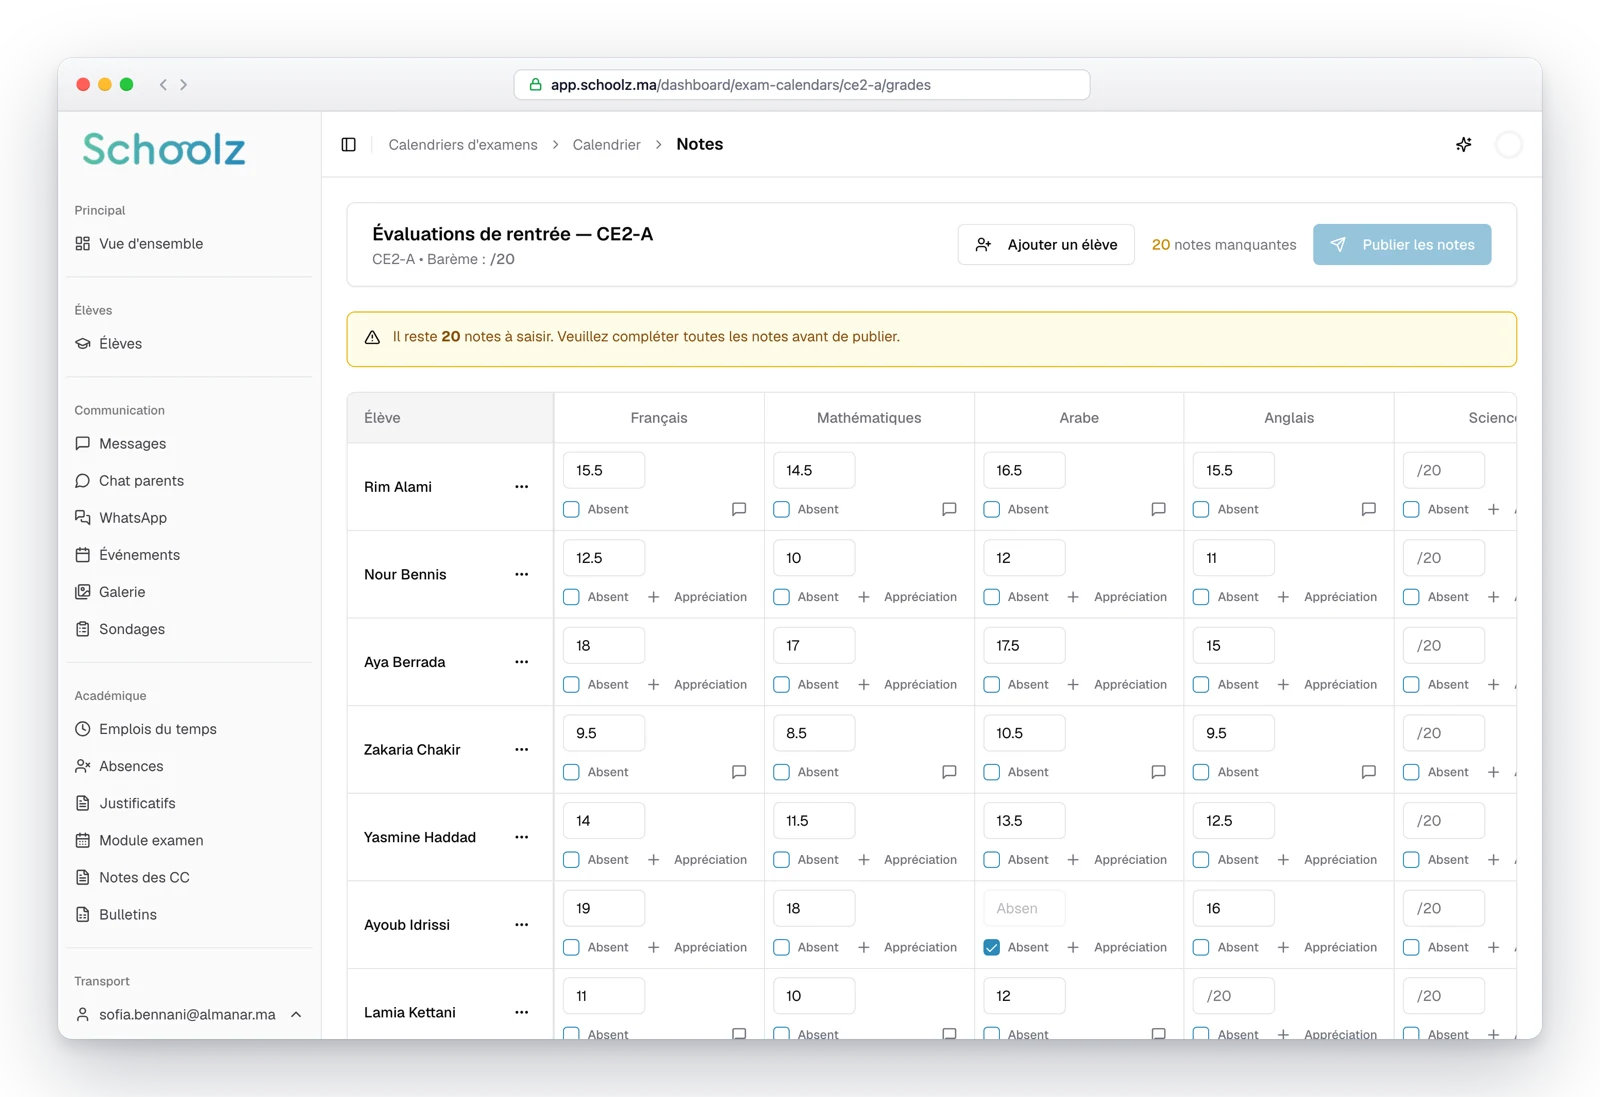Click the browser address bar
Viewport: 1600px width, 1097px height.
[x=802, y=85]
